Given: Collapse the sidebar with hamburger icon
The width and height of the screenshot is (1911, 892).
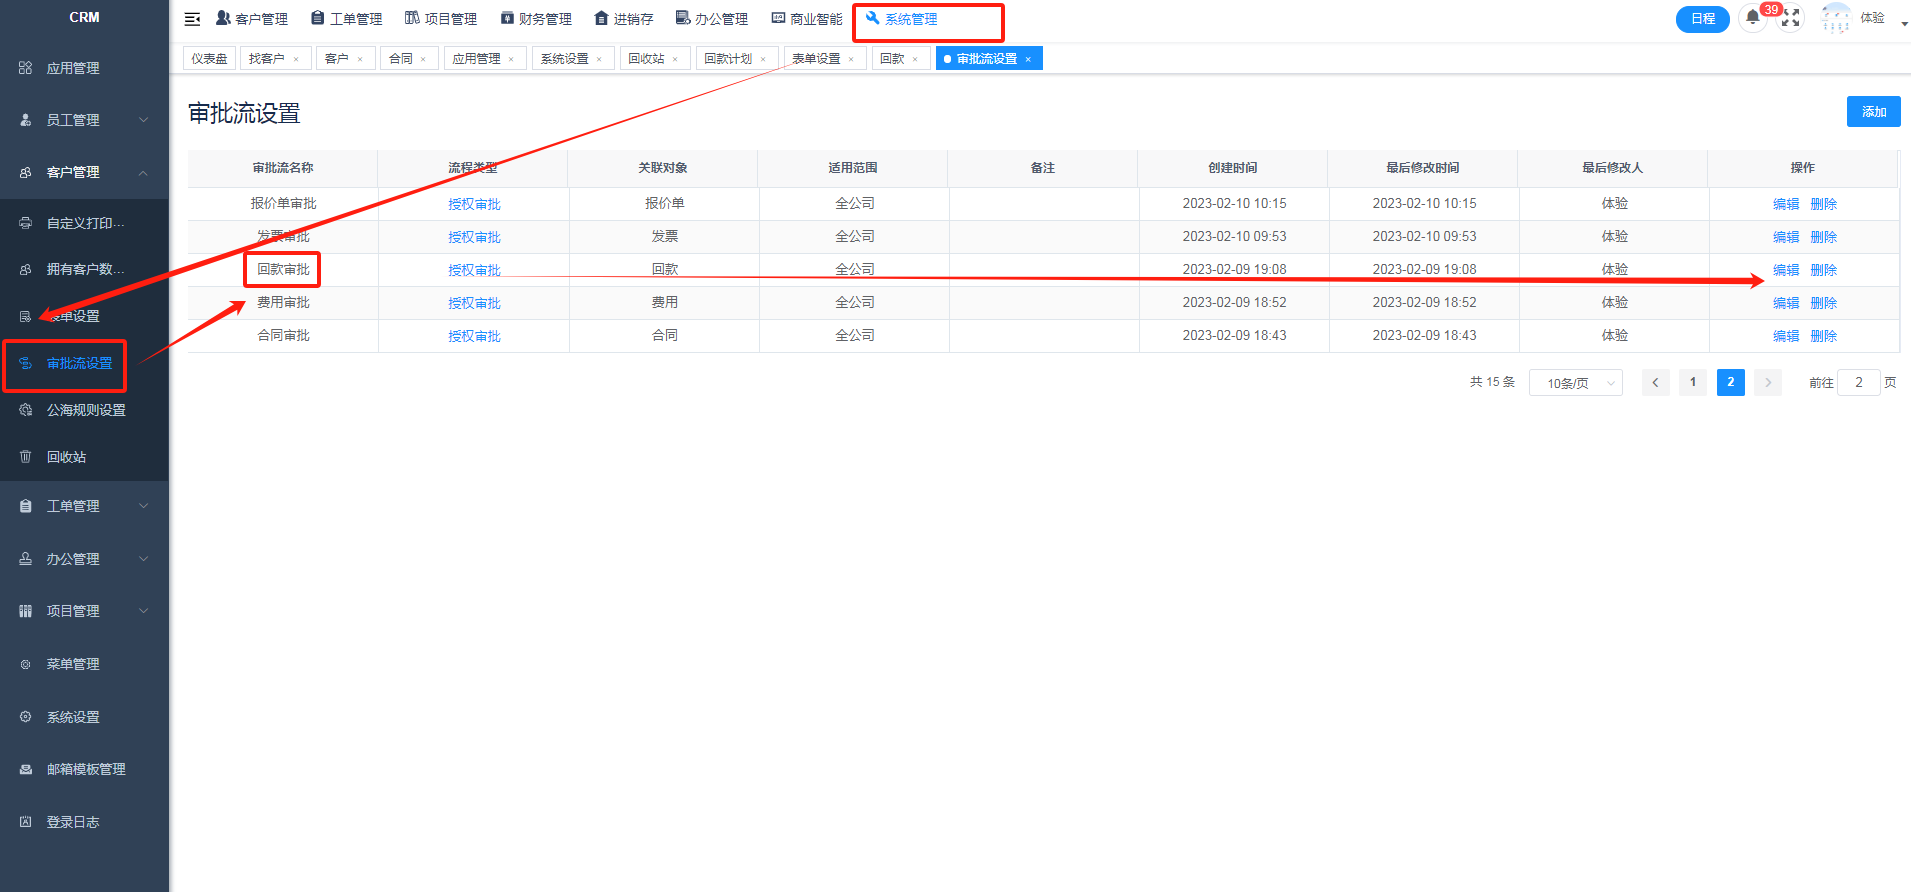Looking at the screenshot, I should coord(193,19).
